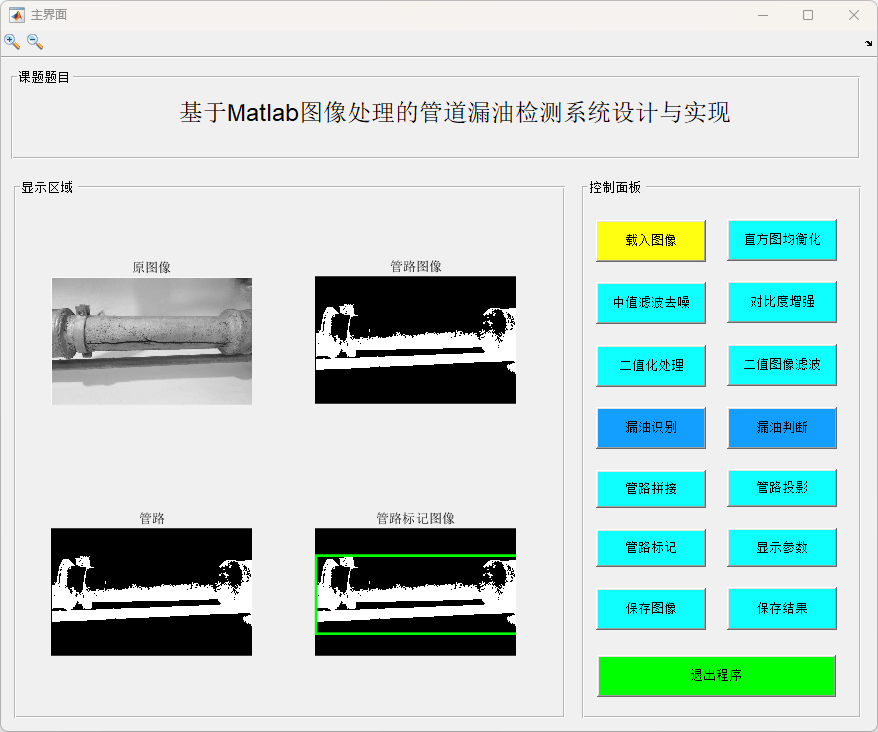Screen dimensions: 878x732
Task: Click the MATLAB logo in title bar
Action: [17, 15]
